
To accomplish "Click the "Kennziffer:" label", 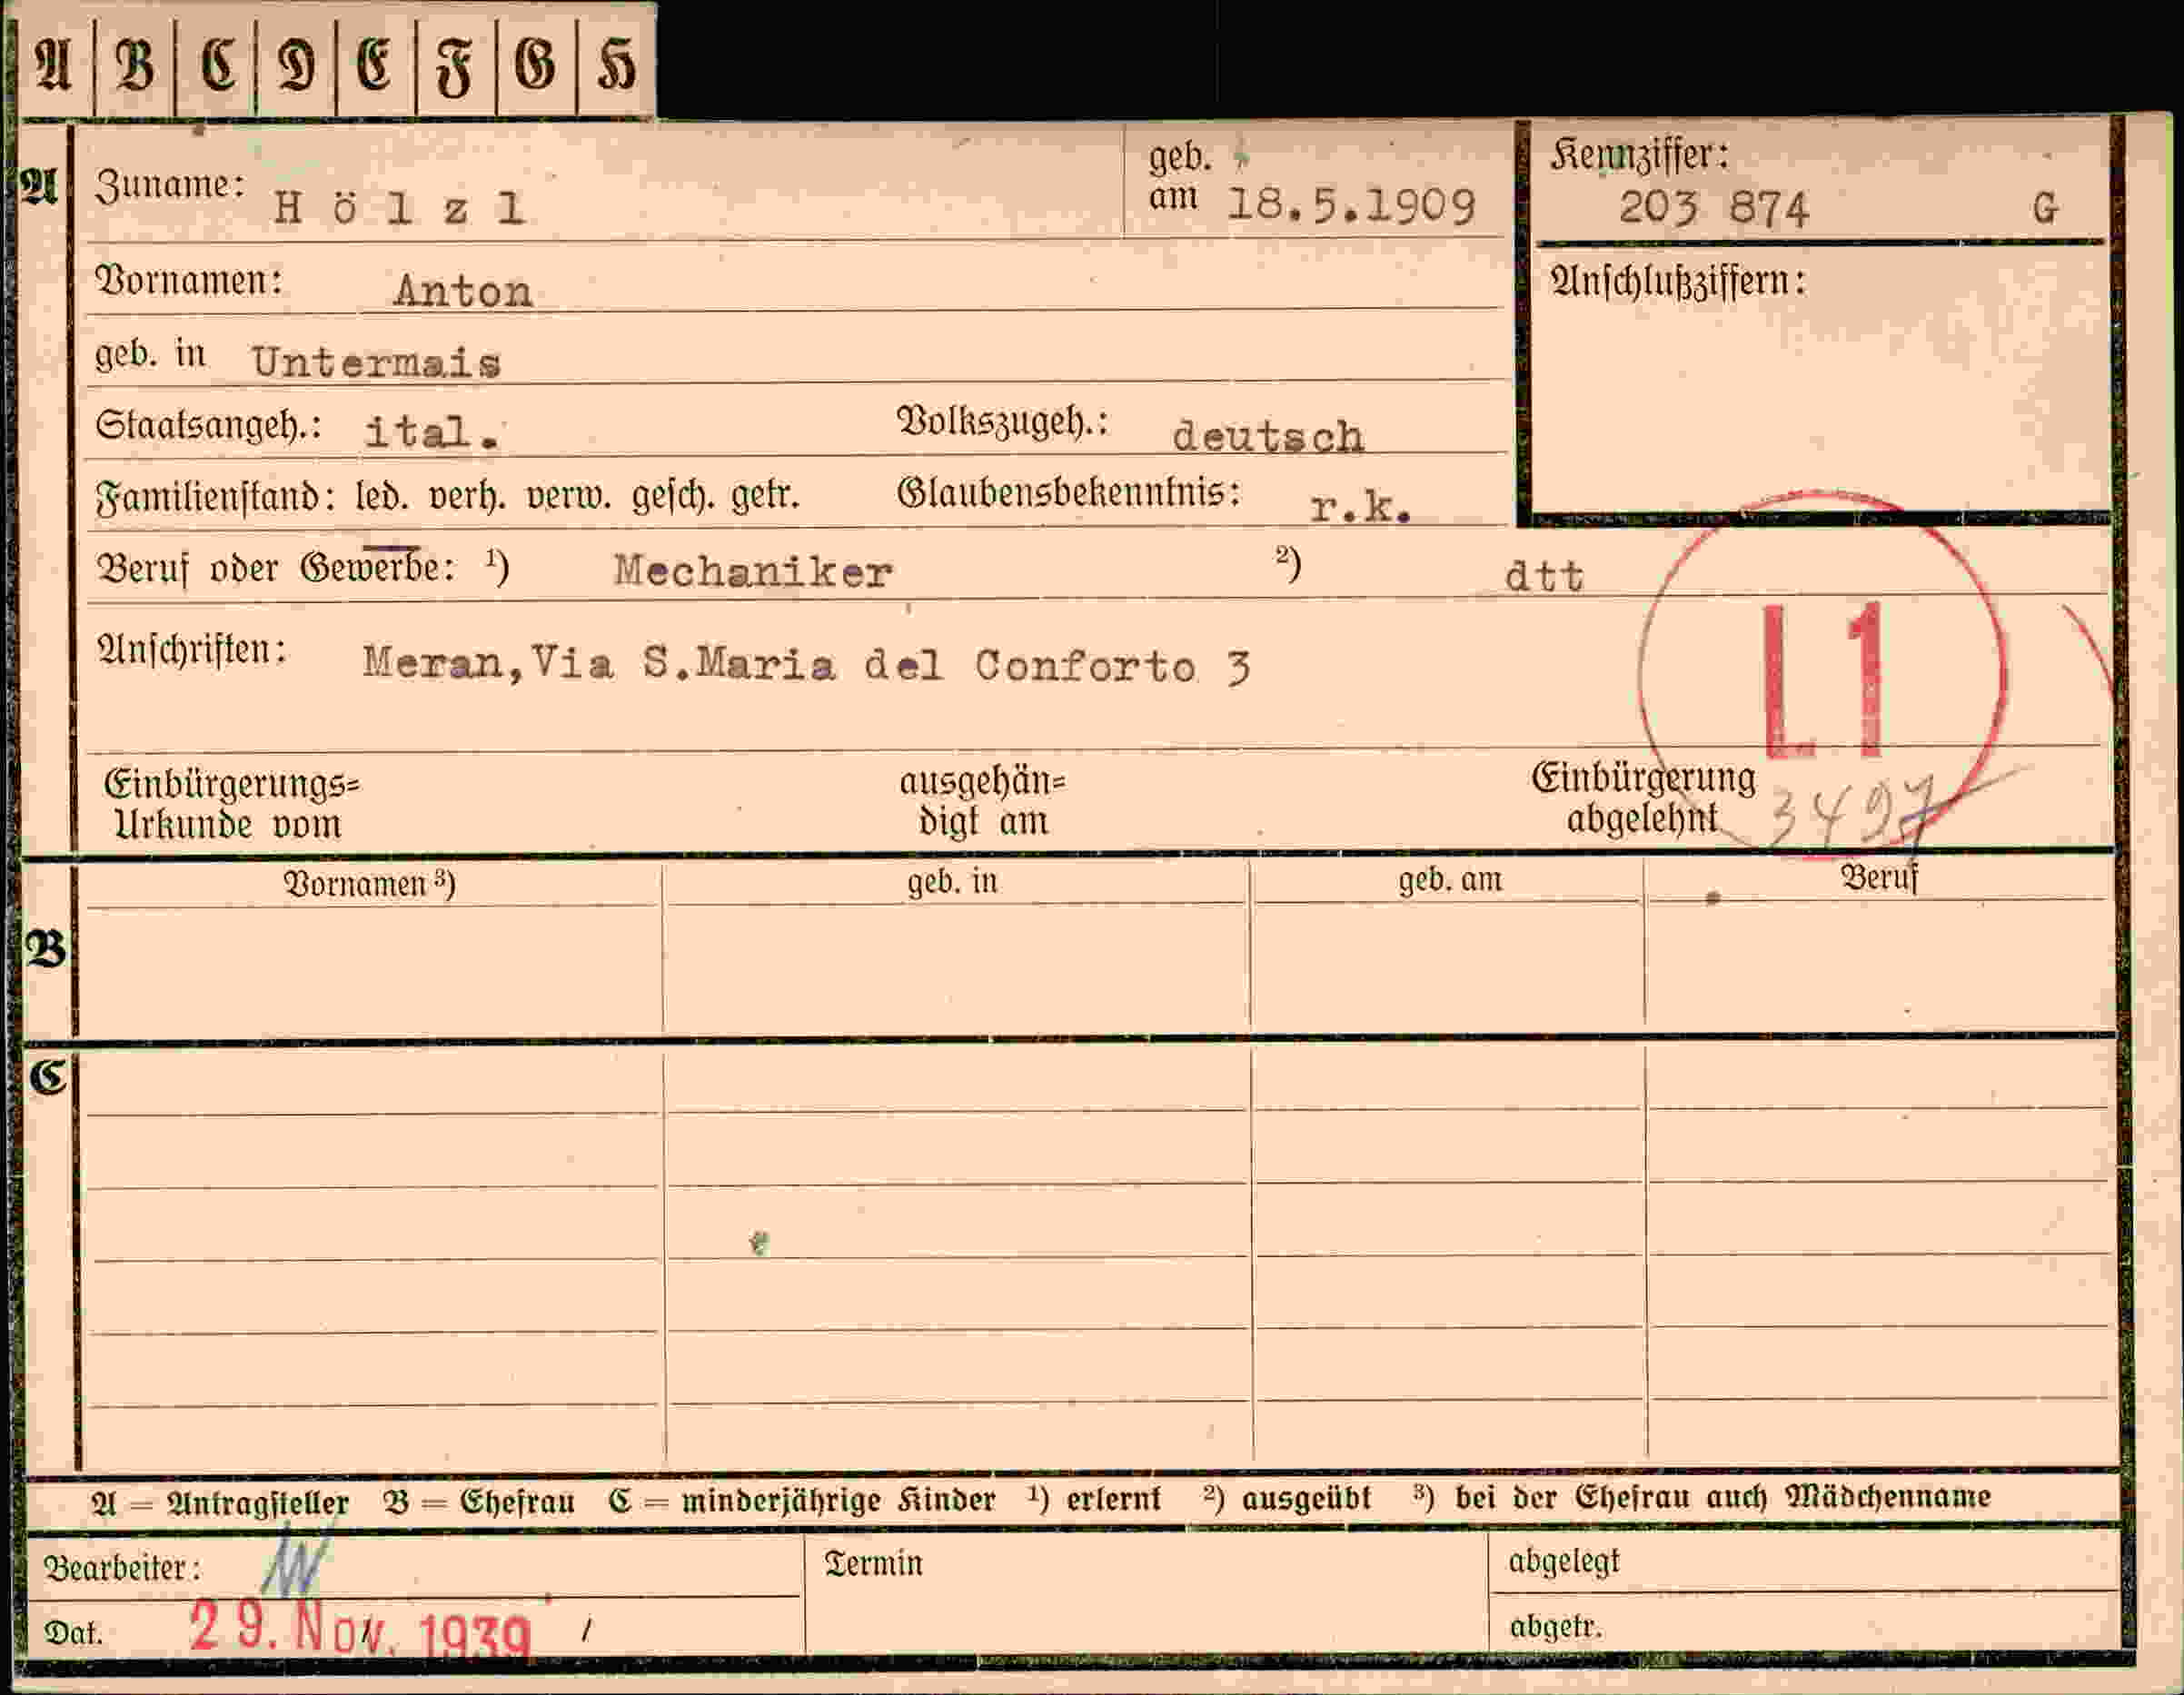I will [1639, 155].
